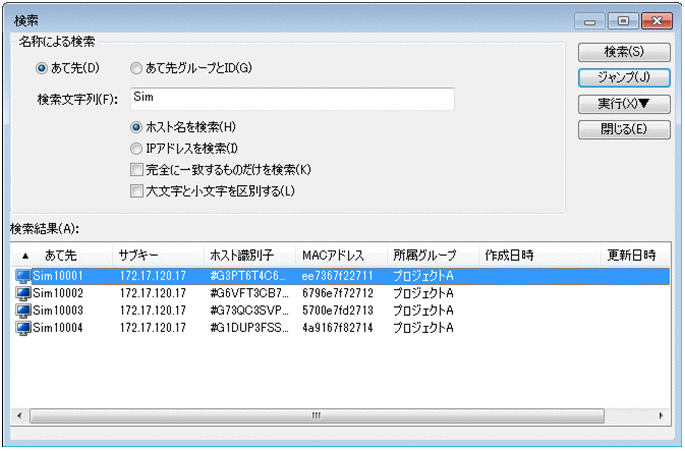Sort by the 更新日時 column header
Image resolution: width=685 pixels, height=451 pixels.
click(x=636, y=255)
